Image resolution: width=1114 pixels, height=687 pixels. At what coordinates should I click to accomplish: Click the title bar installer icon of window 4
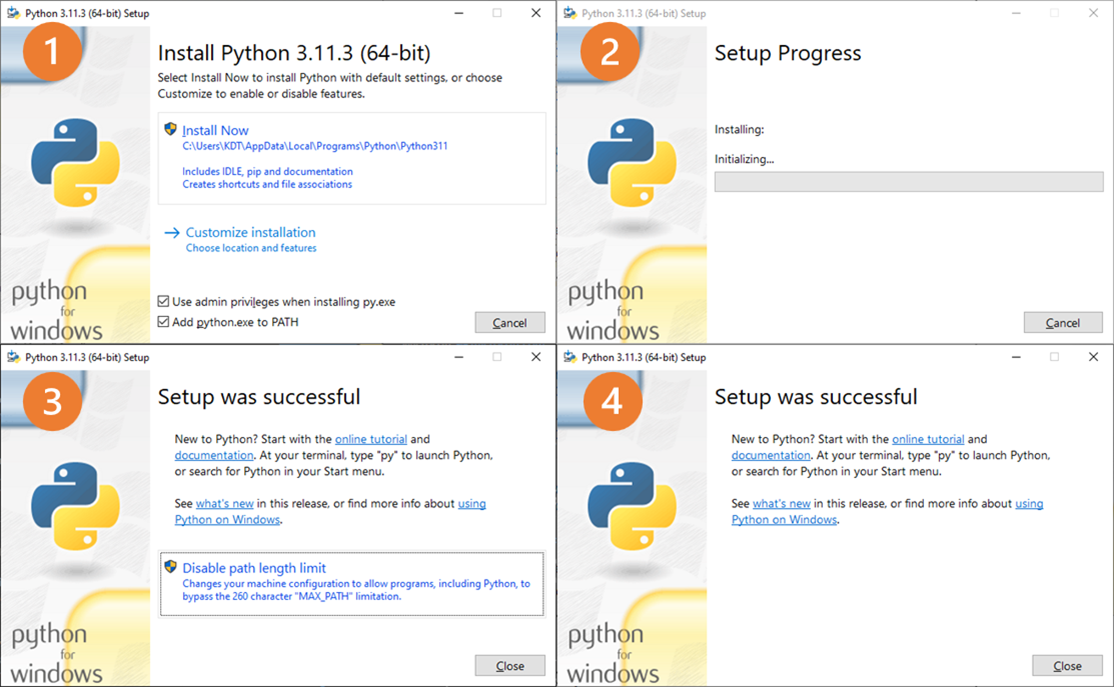(x=570, y=357)
